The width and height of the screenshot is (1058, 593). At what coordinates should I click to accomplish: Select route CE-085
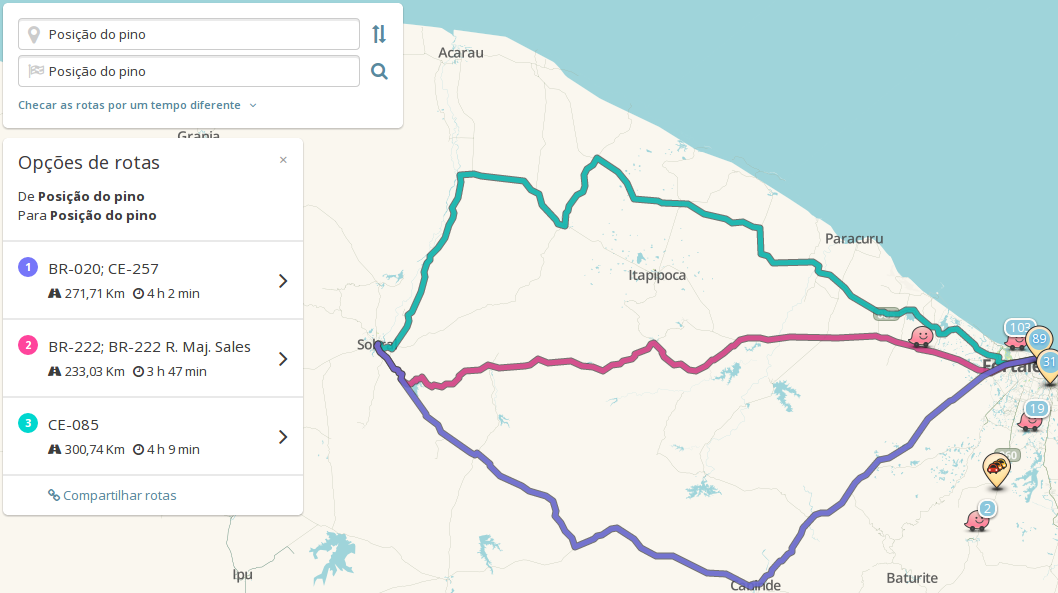[x=153, y=436]
